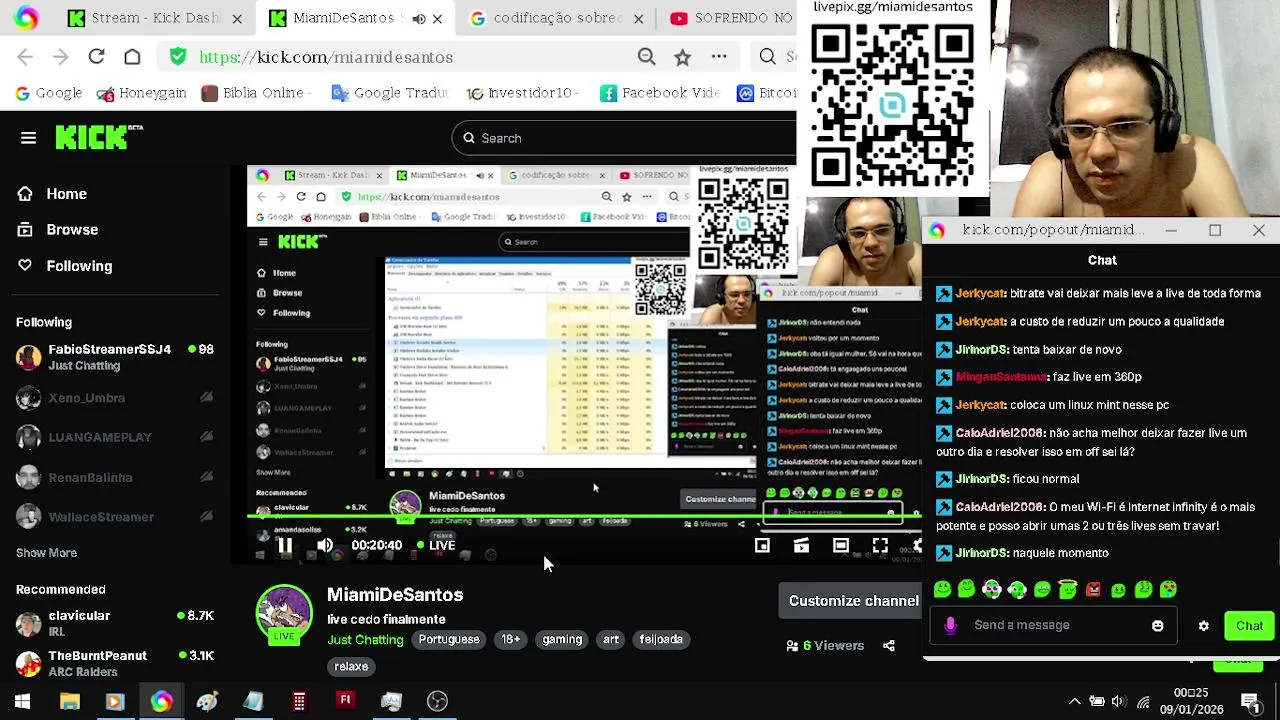The height and width of the screenshot is (720, 1280).
Task: Bookmark this page with the star icon
Action: [682, 57]
